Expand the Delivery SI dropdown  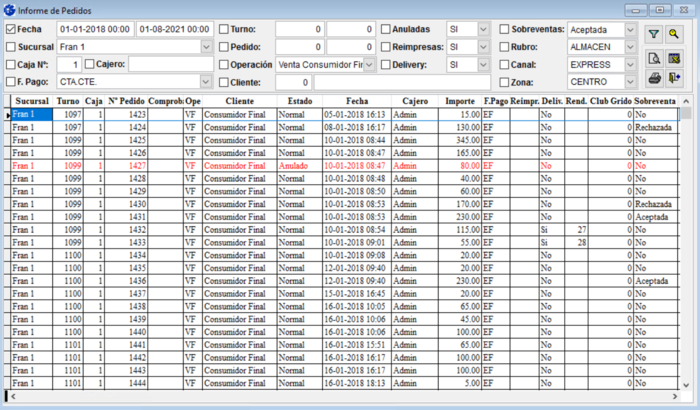(x=483, y=65)
